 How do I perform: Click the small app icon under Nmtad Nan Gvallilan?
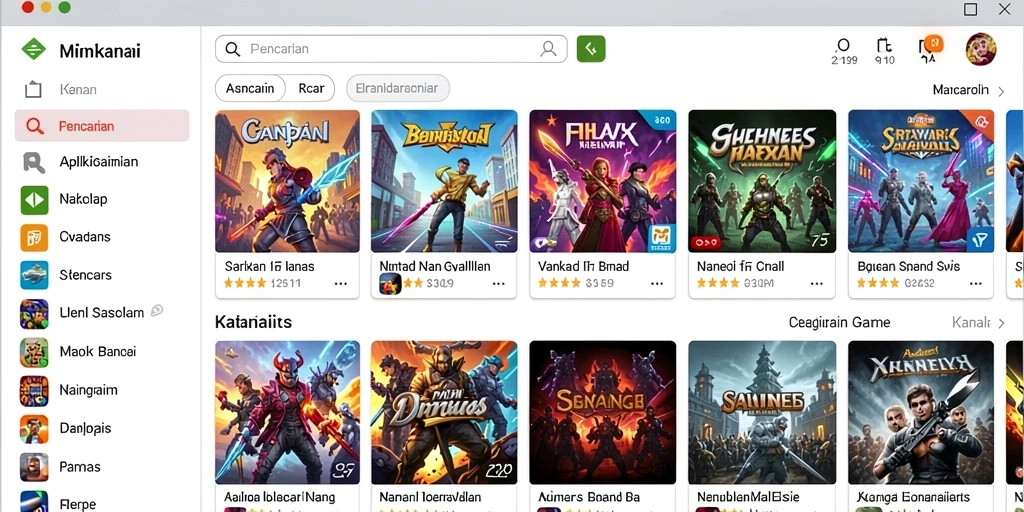(390, 284)
